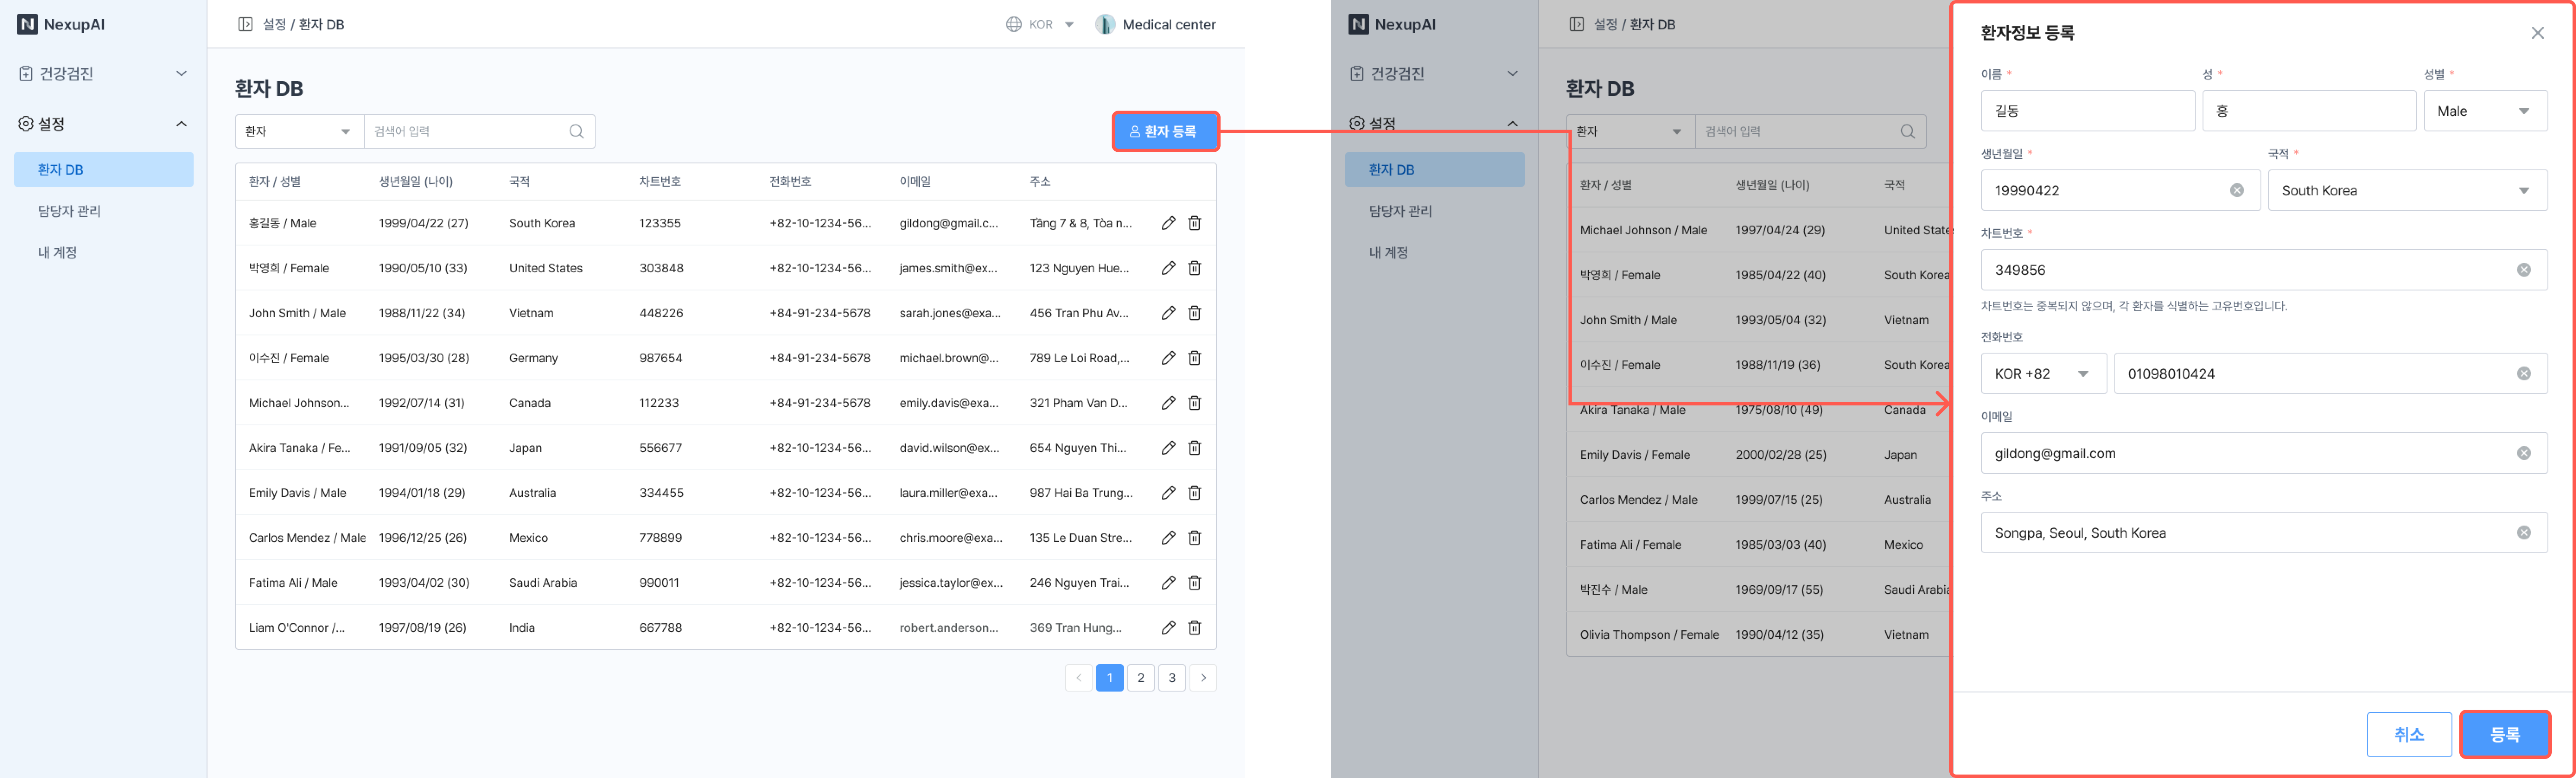Close the 환자정보 등록 dialog with the X
2576x778 pixels.
(2537, 33)
